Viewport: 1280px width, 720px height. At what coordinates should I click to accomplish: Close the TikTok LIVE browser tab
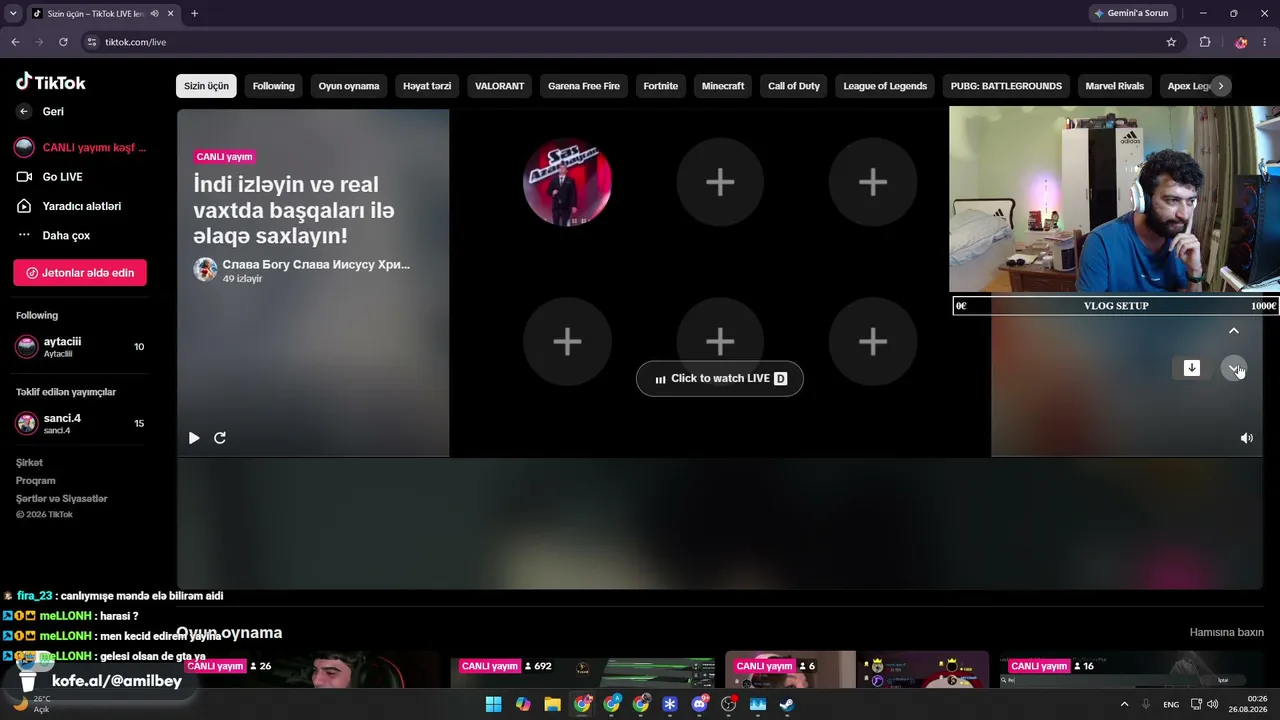point(170,14)
